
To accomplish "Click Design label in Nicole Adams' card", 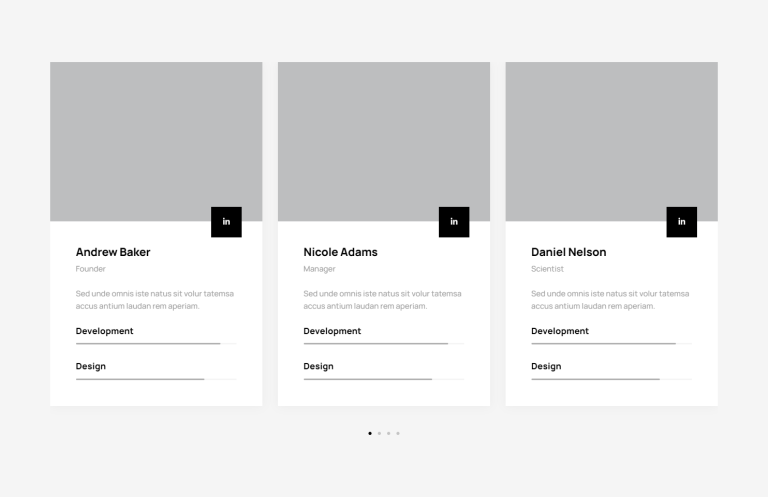I will pyautogui.click(x=318, y=366).
